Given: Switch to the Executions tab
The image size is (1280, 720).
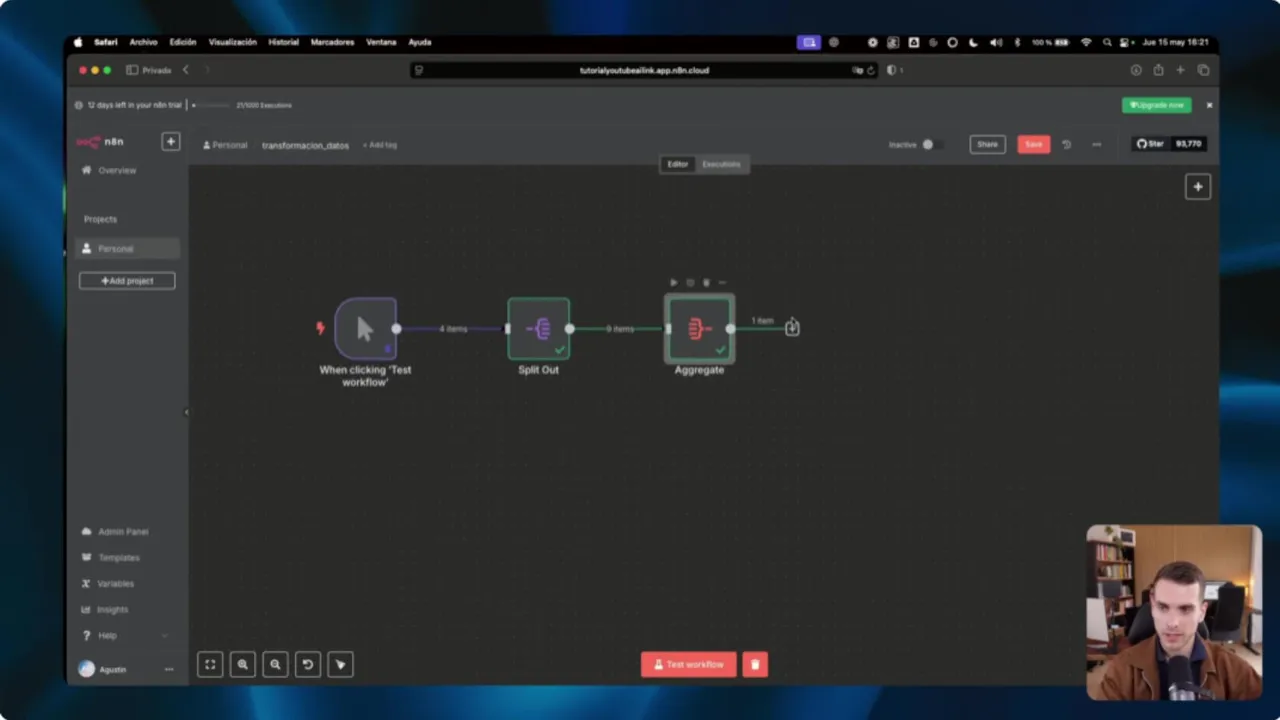Looking at the screenshot, I should (721, 164).
